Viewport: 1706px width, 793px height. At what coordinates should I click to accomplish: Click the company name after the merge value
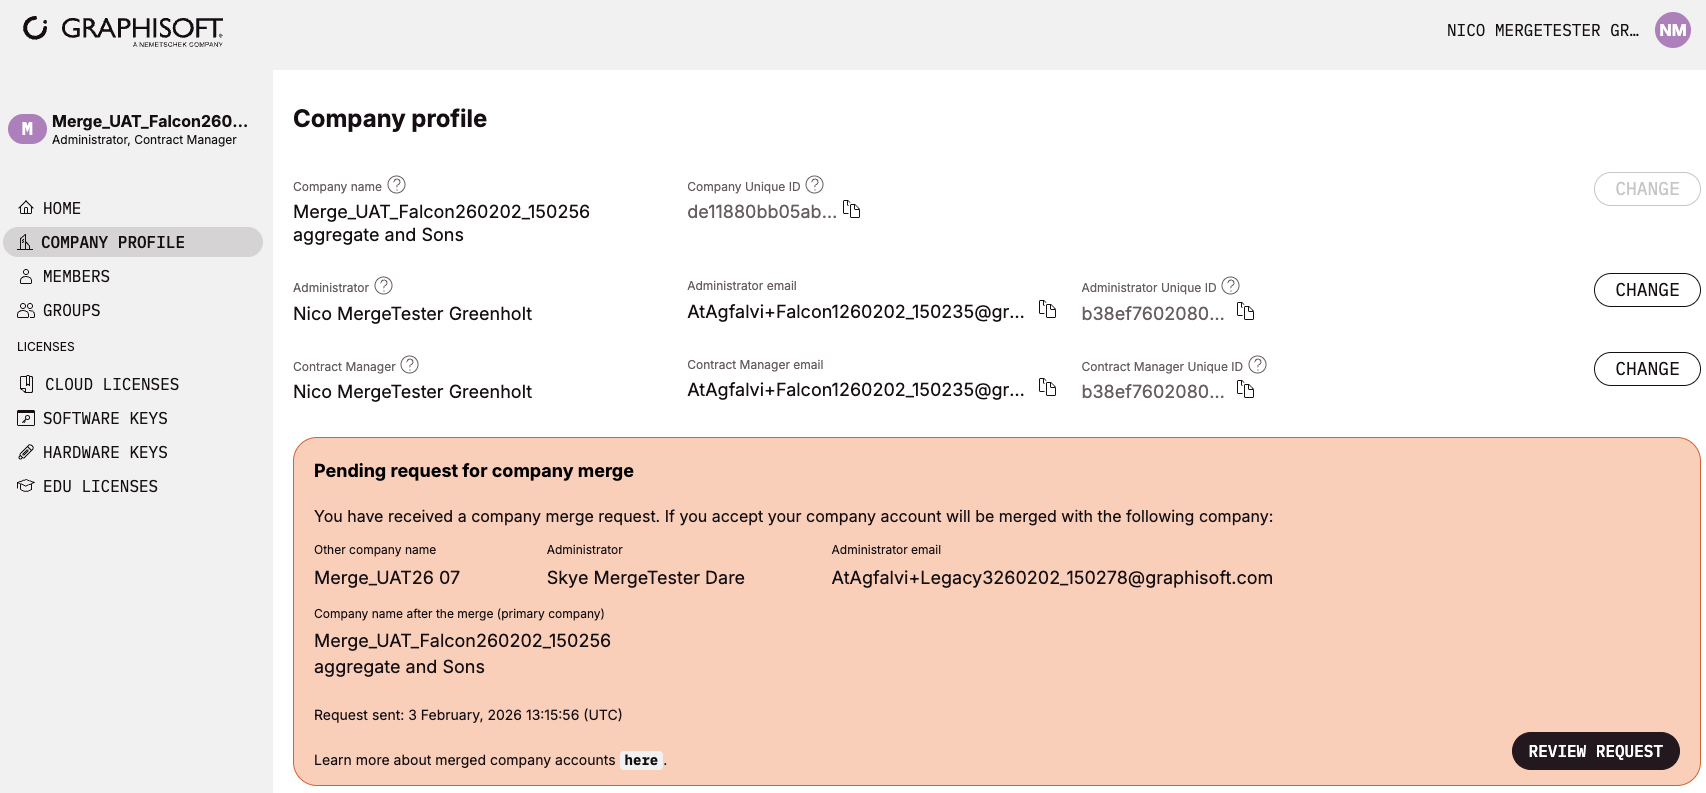click(x=462, y=654)
